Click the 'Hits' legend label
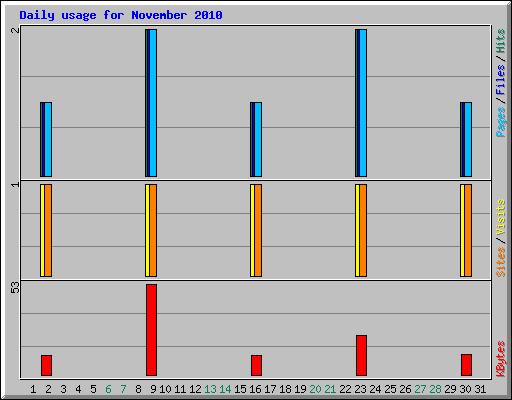This screenshot has width=512, height=400. 501,41
